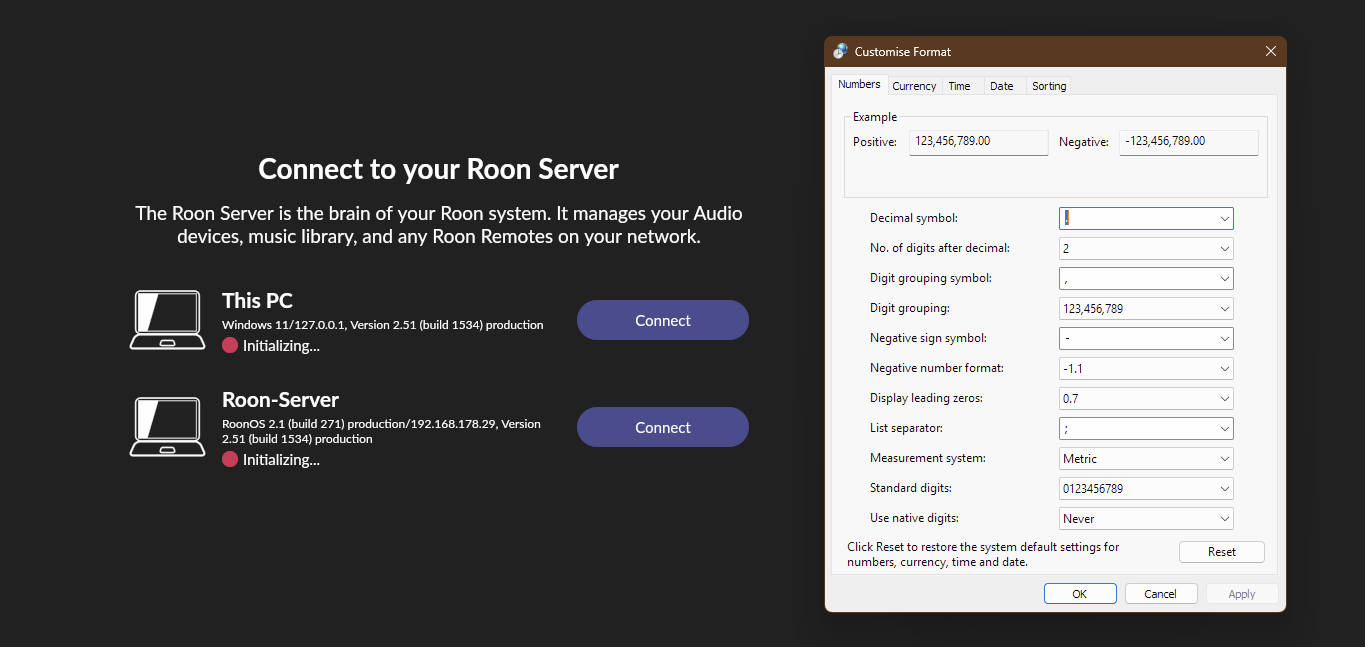Click the Positive example field
The height and width of the screenshot is (647, 1365).
(979, 142)
